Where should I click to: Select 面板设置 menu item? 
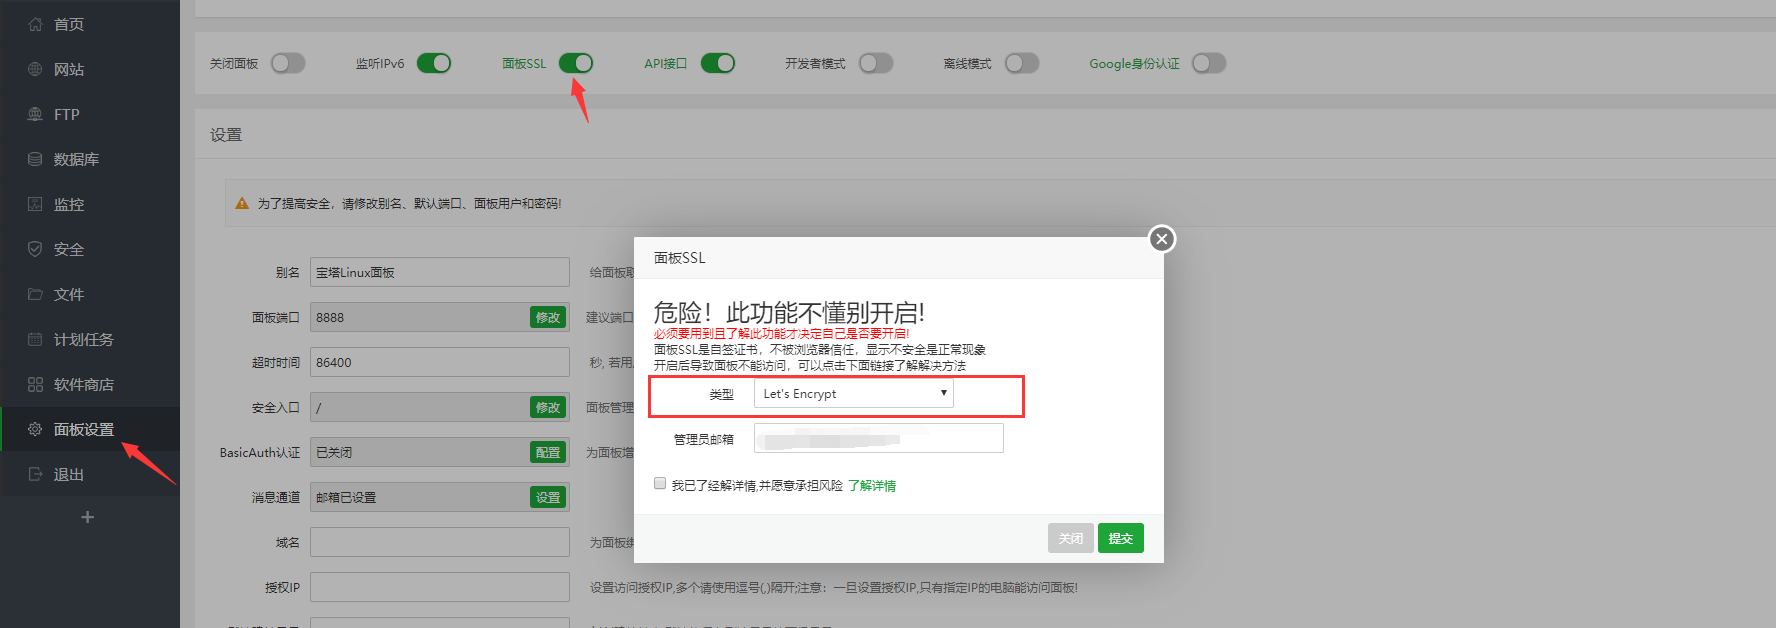84,429
